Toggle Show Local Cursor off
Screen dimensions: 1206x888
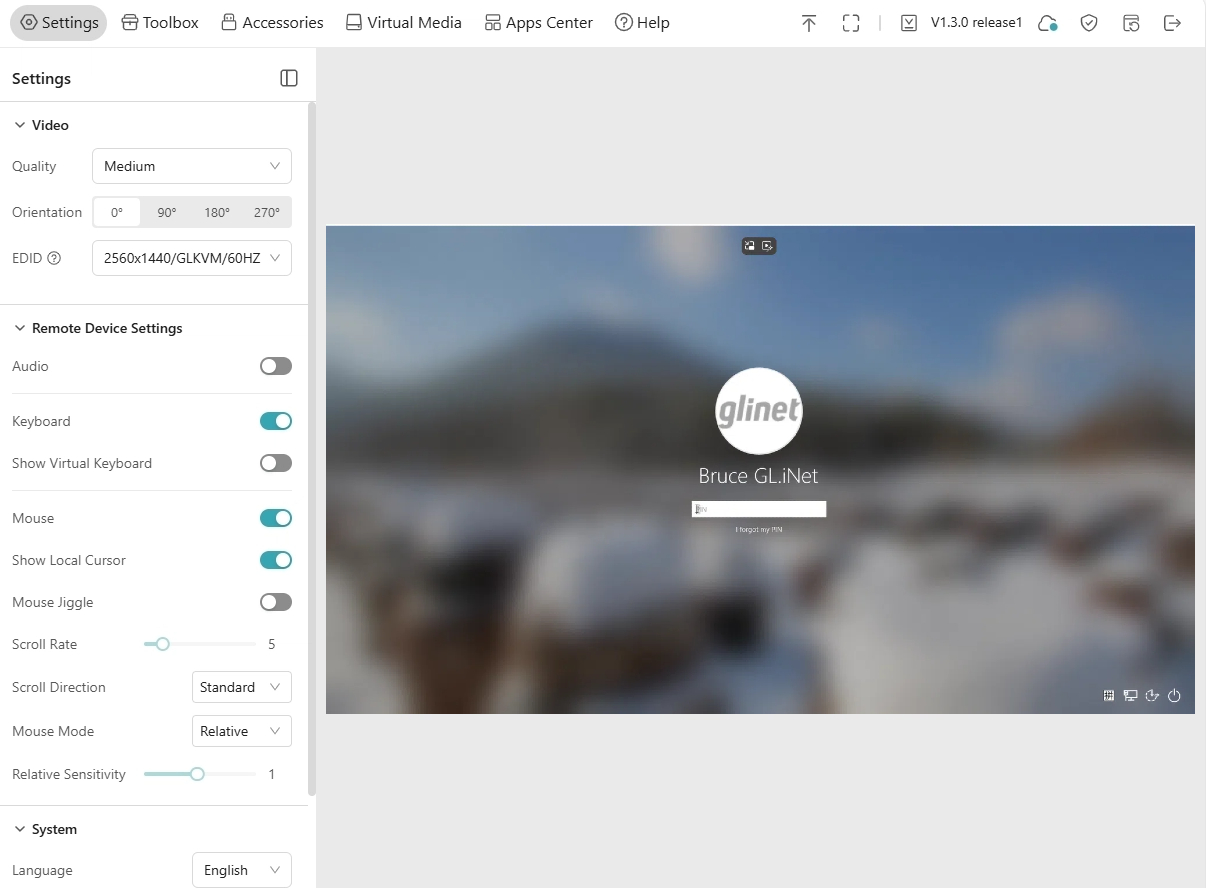point(276,560)
